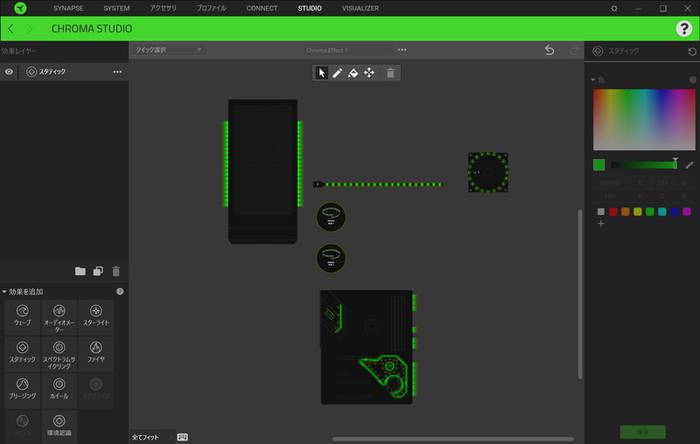The width and height of the screenshot is (700, 444).
Task: Pick a color with the eyedropper
Action: [689, 165]
